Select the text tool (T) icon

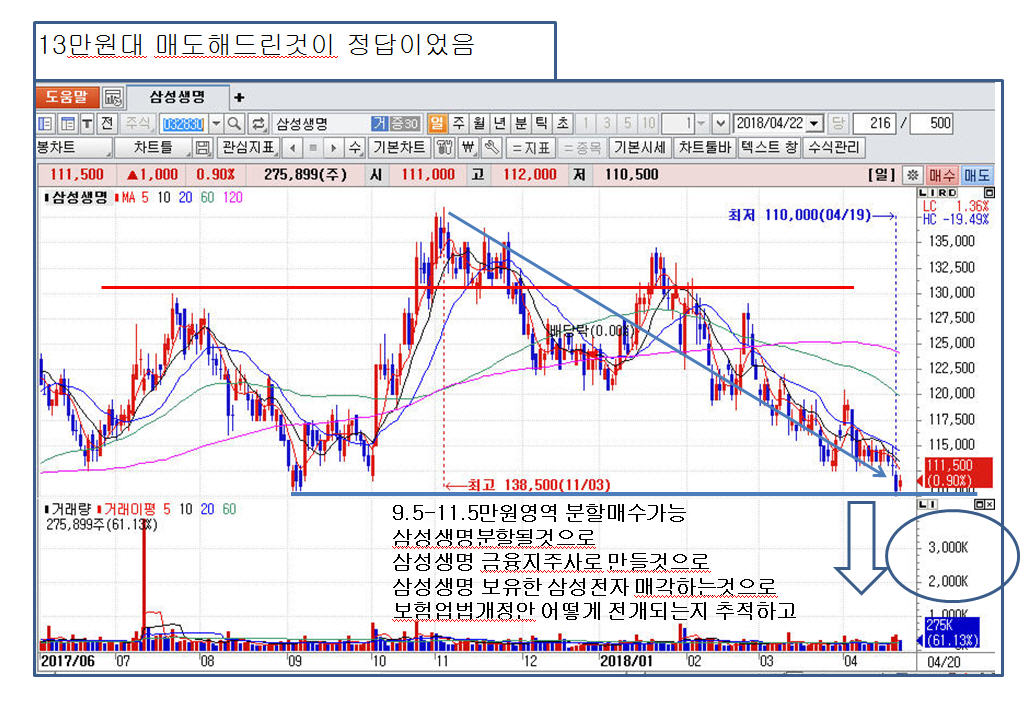click(88, 124)
